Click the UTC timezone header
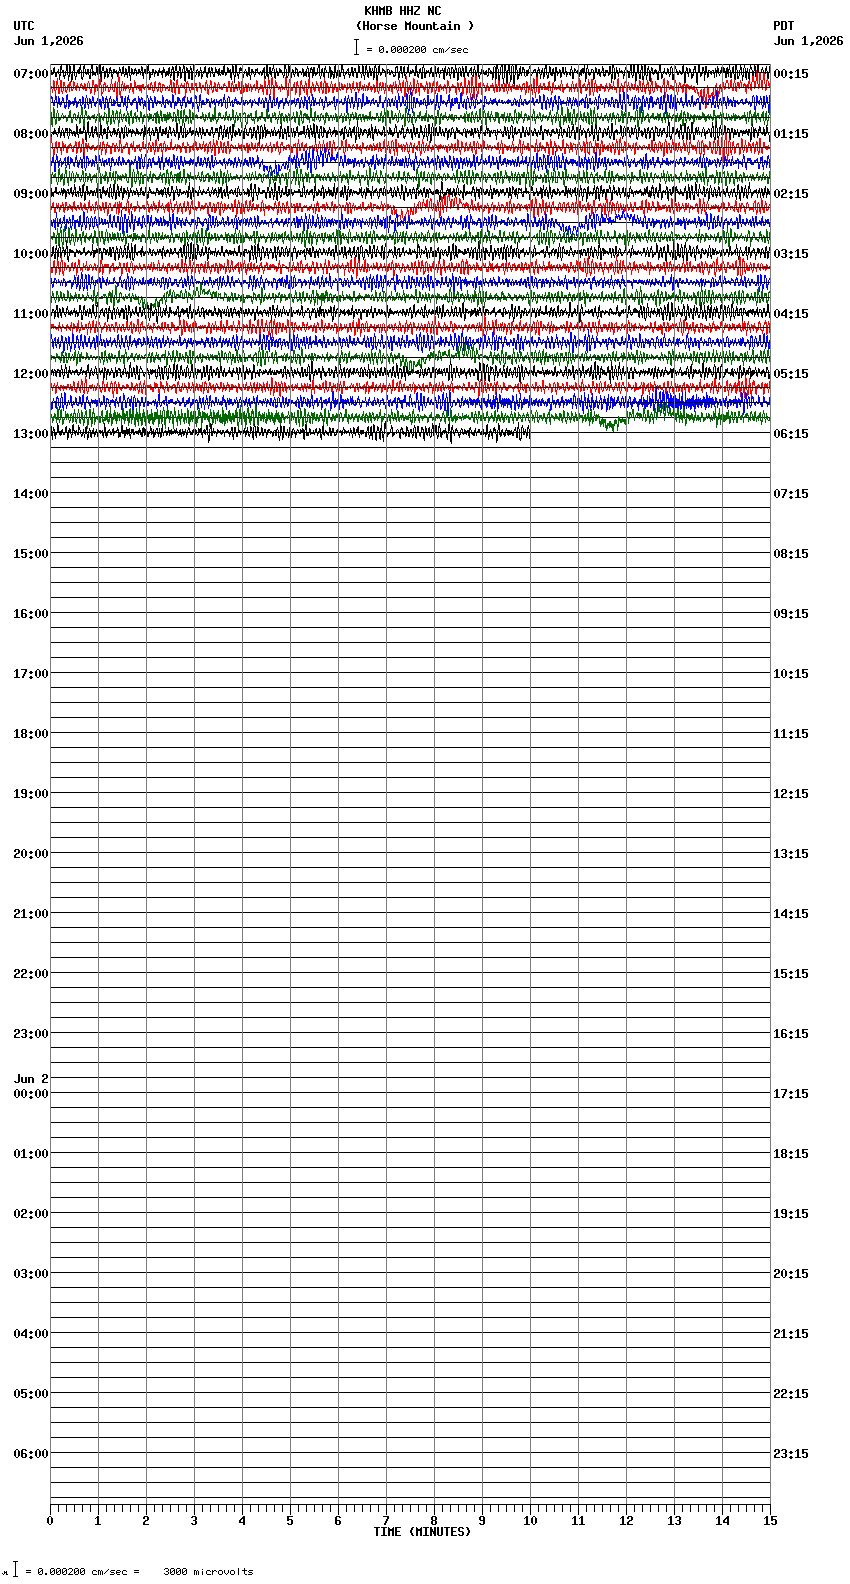850x1584 pixels. 24,26
